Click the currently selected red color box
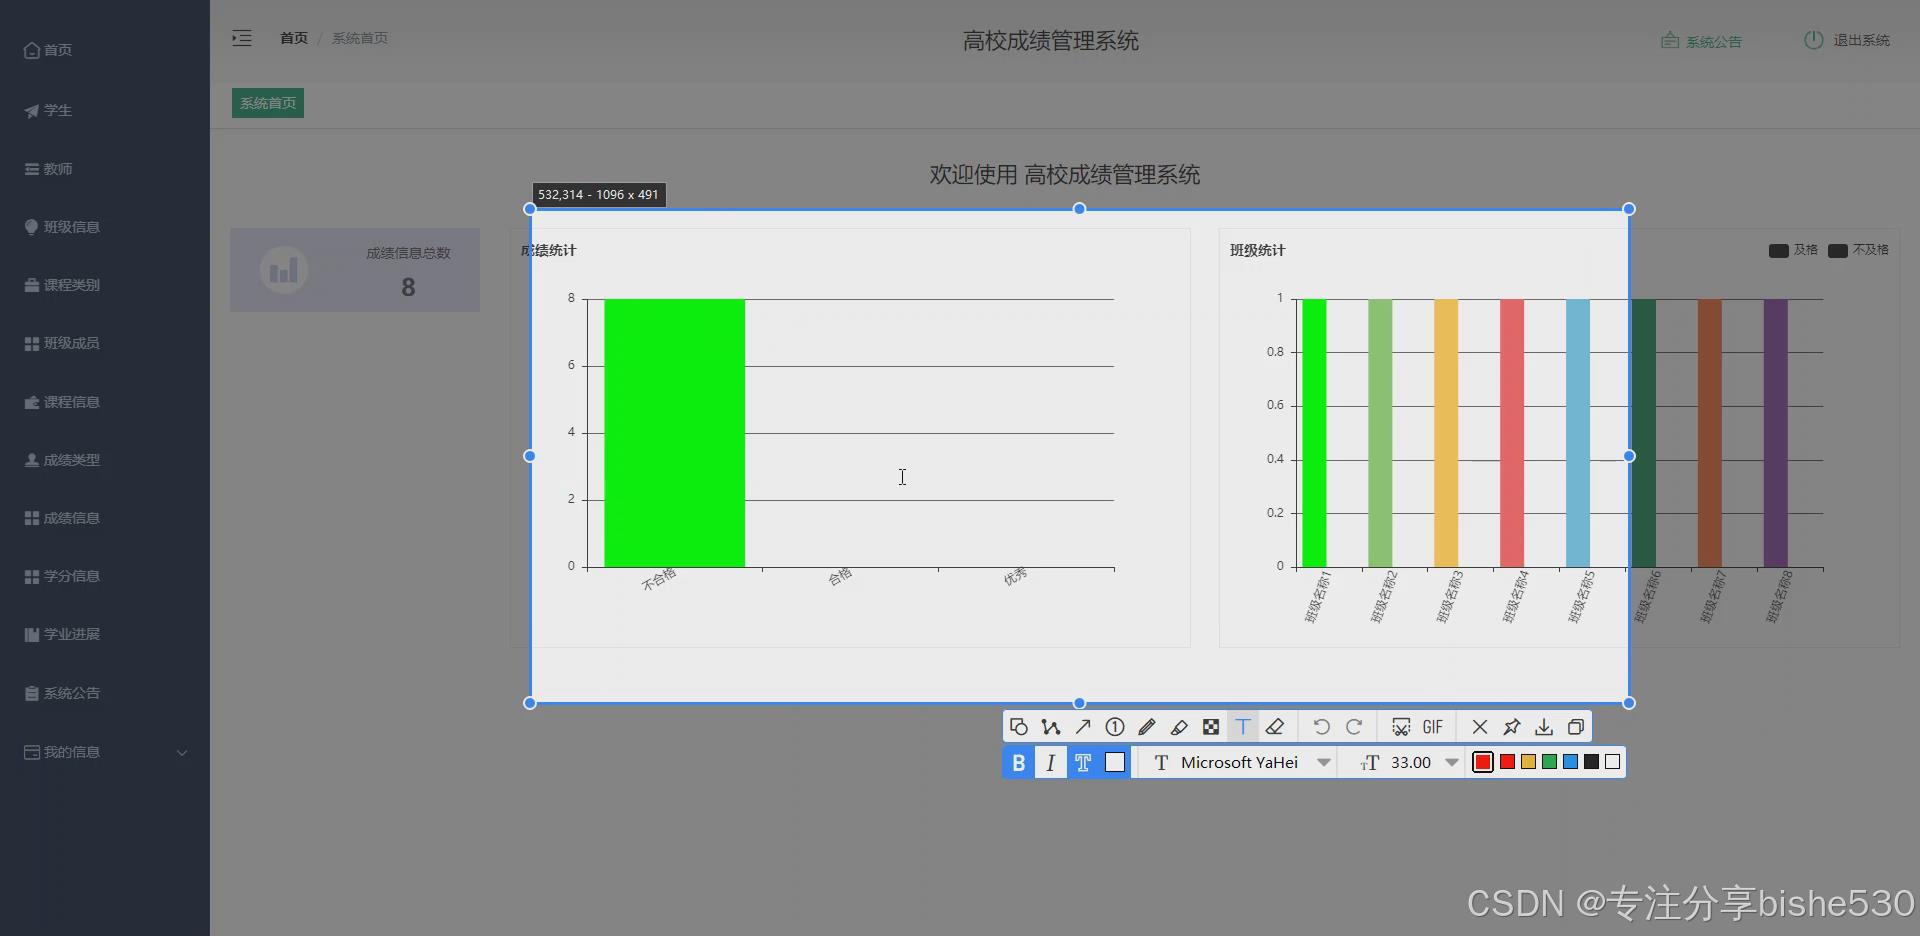This screenshot has height=936, width=1920. [1483, 762]
